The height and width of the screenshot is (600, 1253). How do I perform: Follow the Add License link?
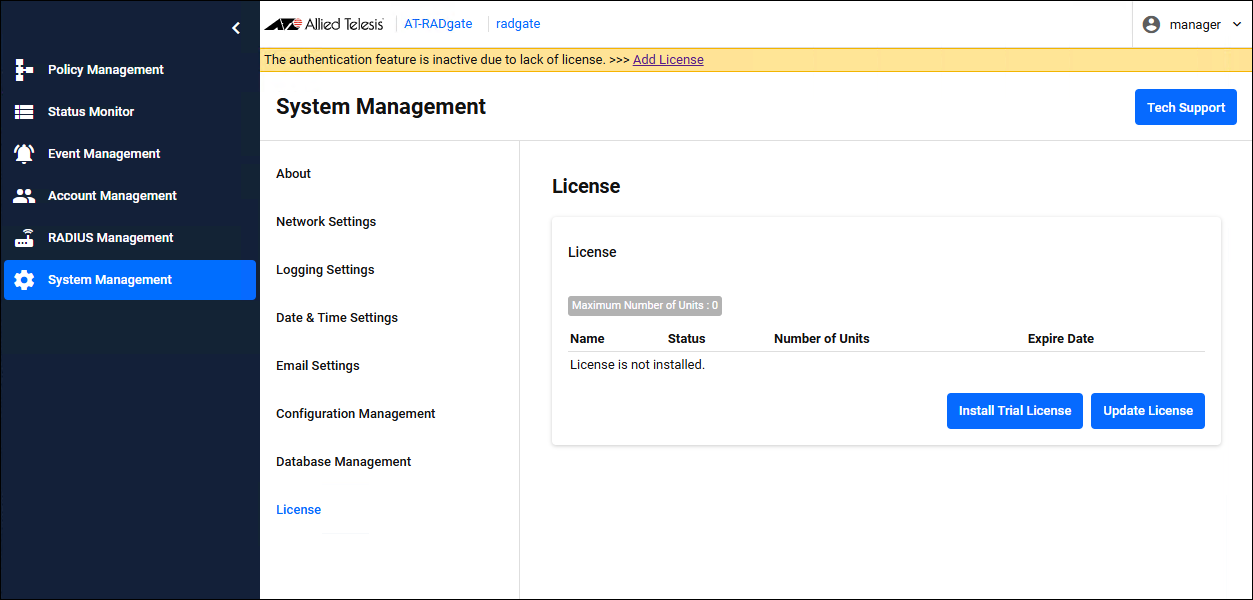point(668,60)
